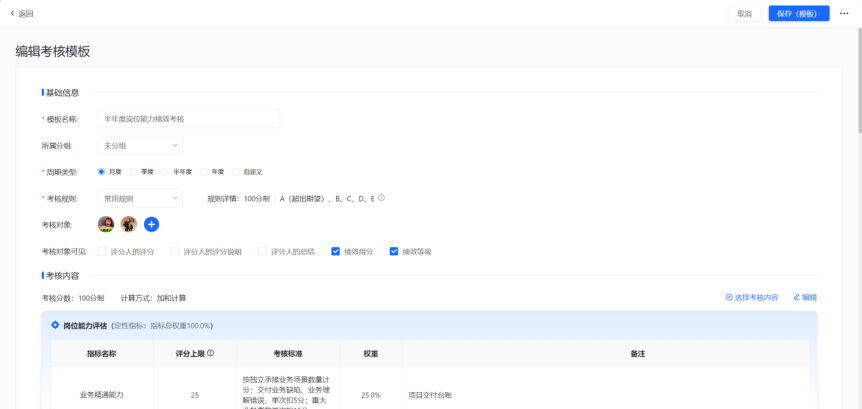Select the 自定义 period radio

point(236,172)
